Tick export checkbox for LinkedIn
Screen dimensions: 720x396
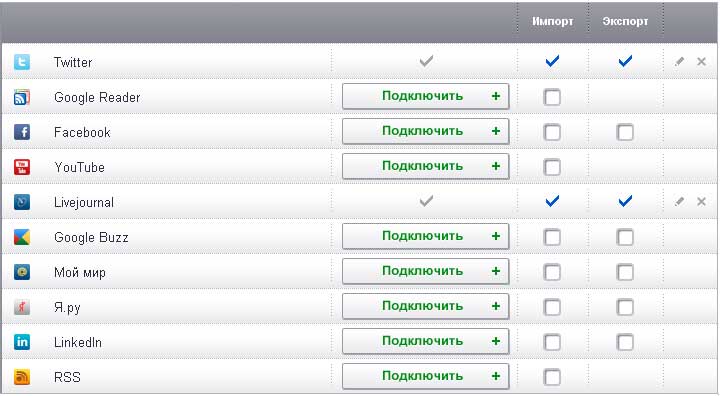click(625, 342)
